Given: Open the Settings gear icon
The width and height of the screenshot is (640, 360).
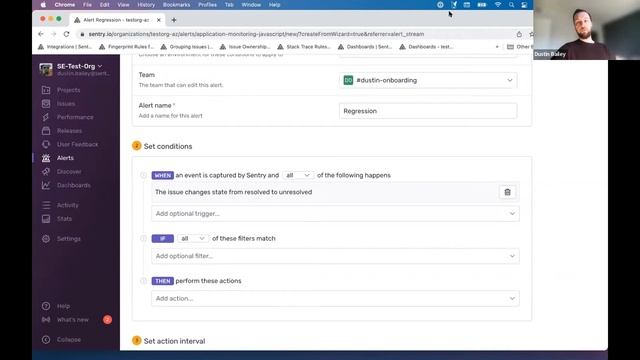Looking at the screenshot, I should [46, 239].
